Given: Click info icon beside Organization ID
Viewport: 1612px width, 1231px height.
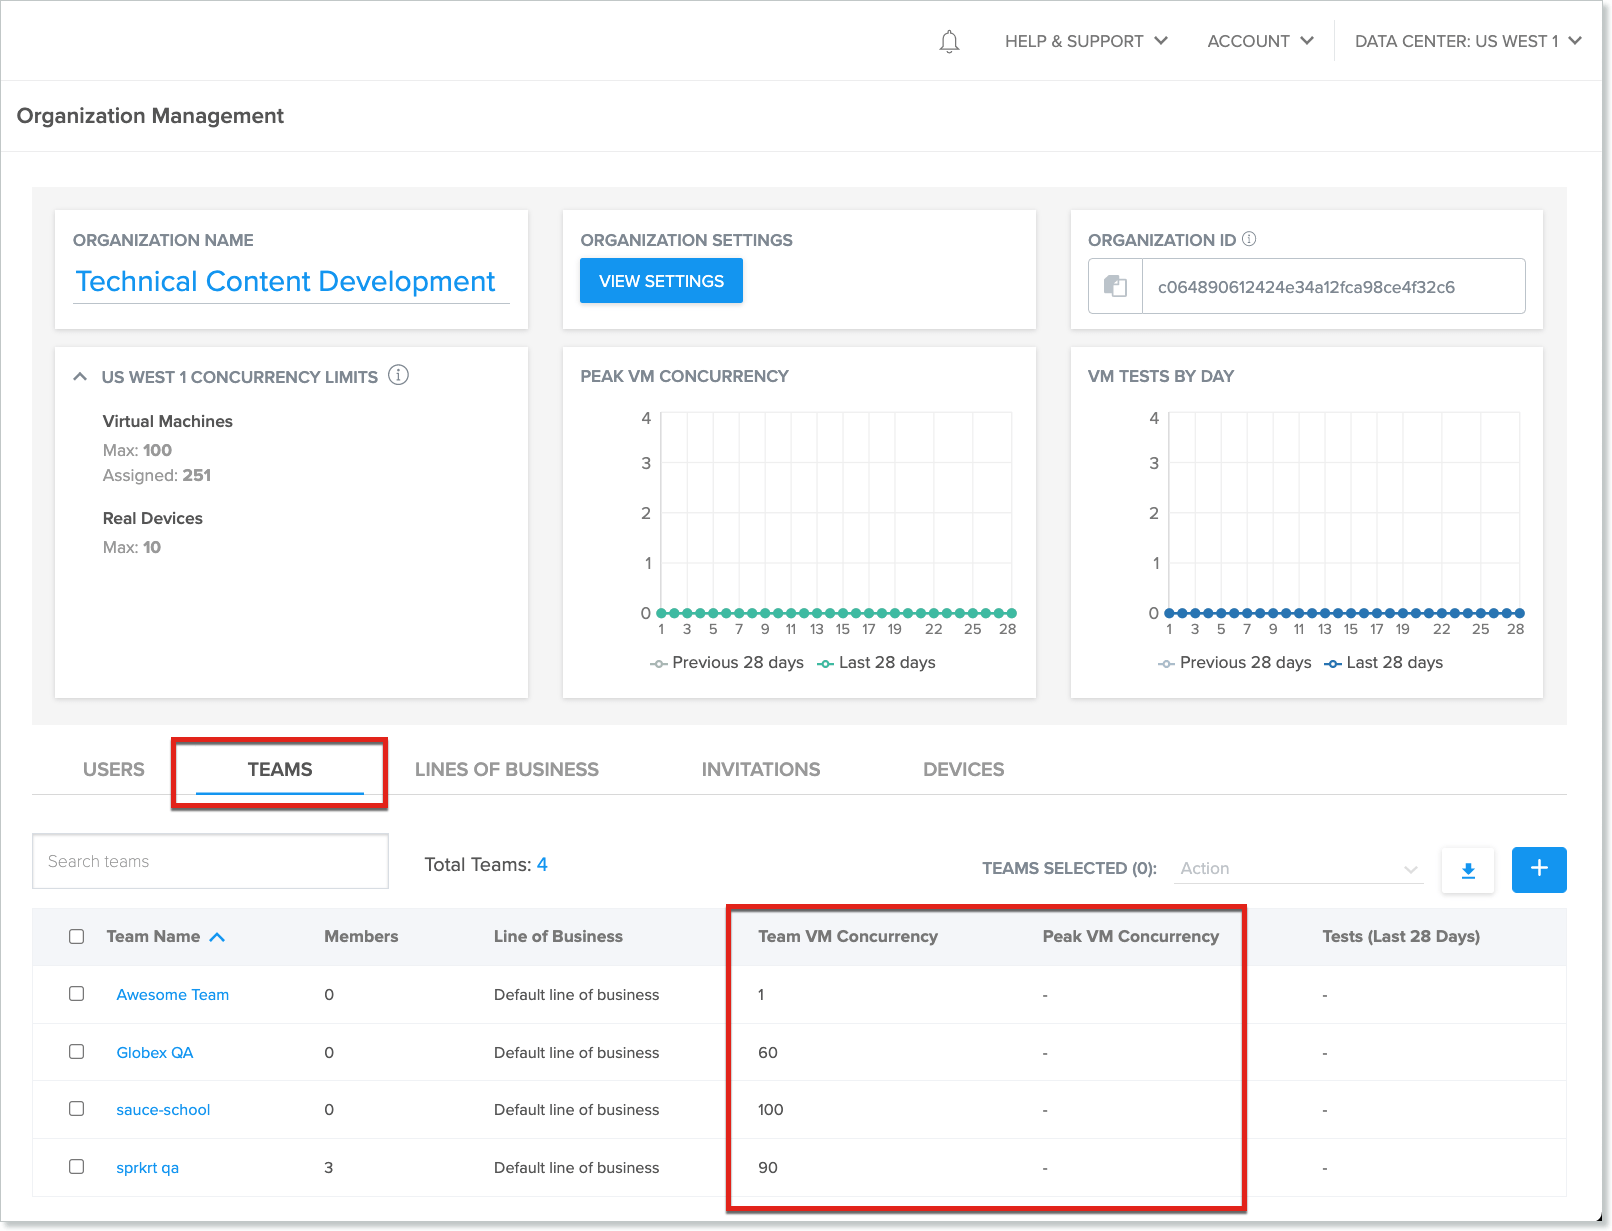Looking at the screenshot, I should point(1249,239).
